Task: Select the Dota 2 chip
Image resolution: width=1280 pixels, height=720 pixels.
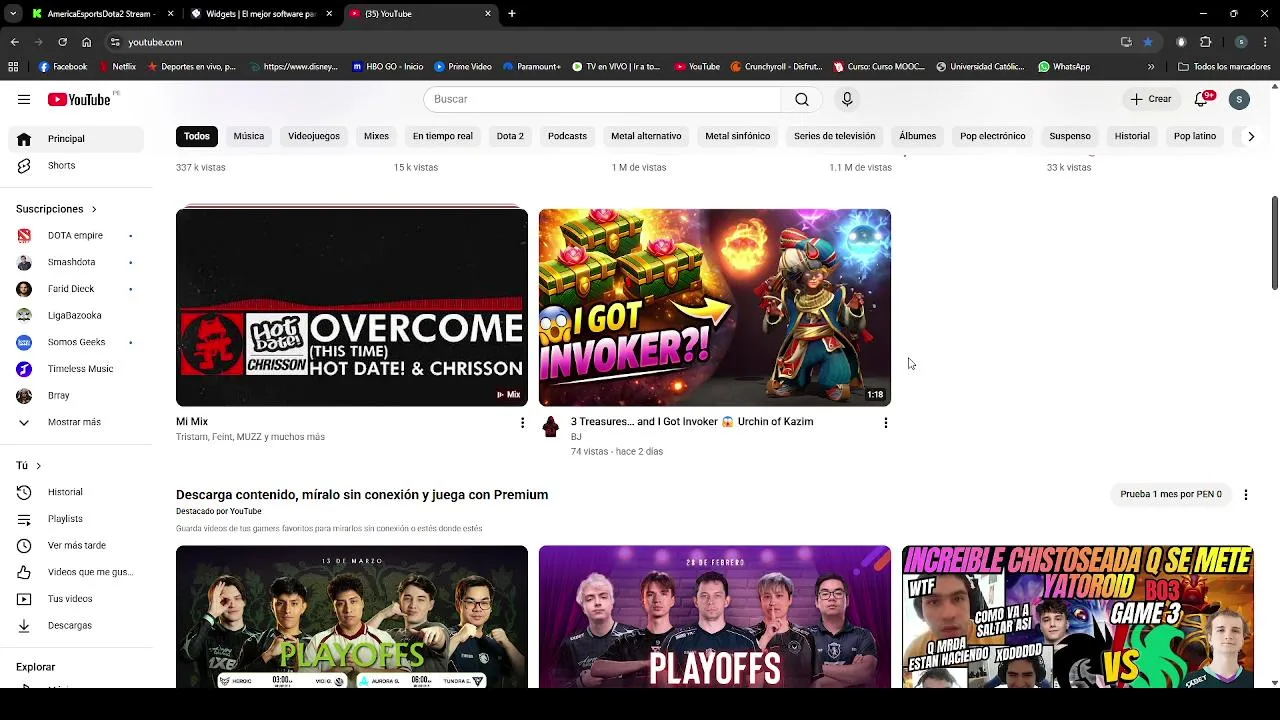Action: coord(510,136)
